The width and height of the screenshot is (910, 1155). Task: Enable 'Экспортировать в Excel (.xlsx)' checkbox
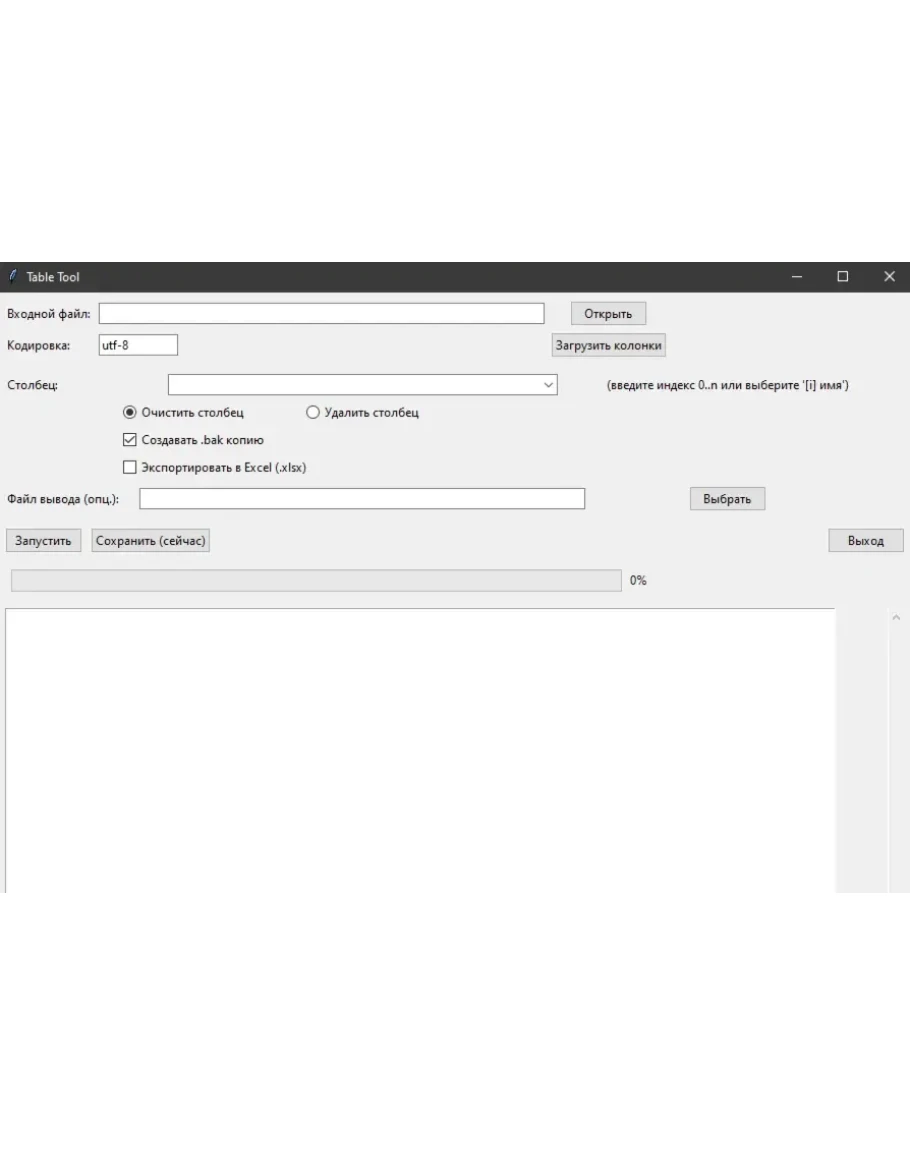pyautogui.click(x=129, y=467)
